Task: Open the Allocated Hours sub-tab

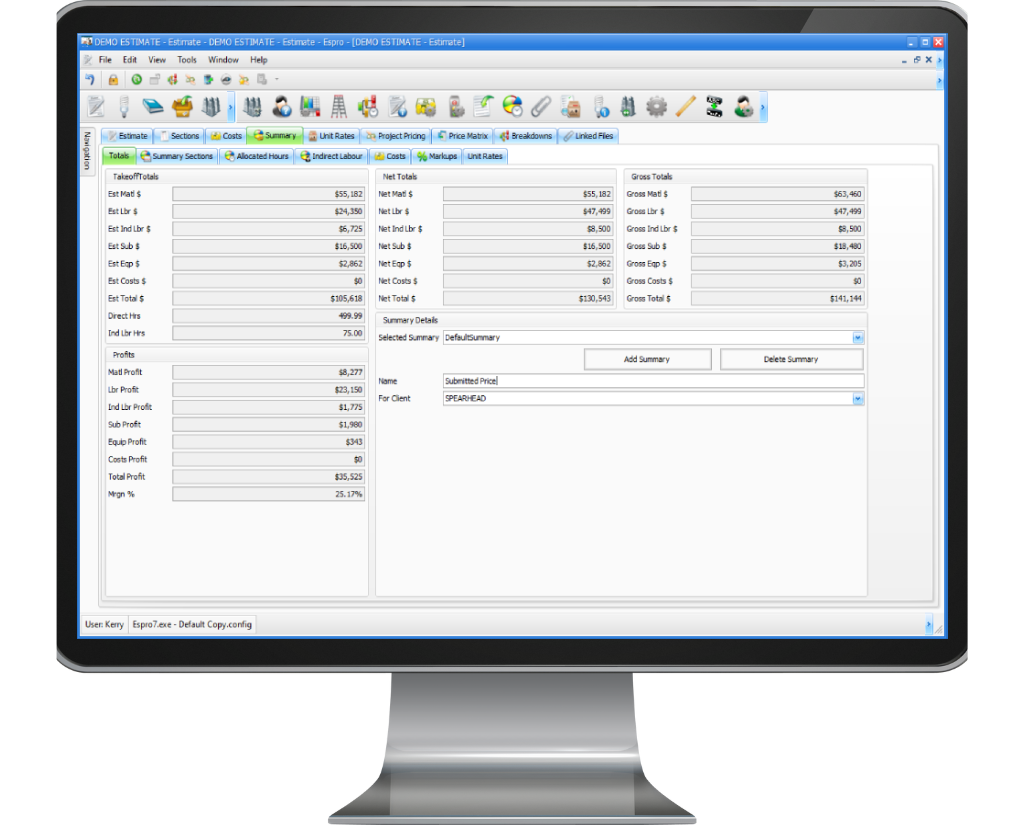Action: coord(256,156)
